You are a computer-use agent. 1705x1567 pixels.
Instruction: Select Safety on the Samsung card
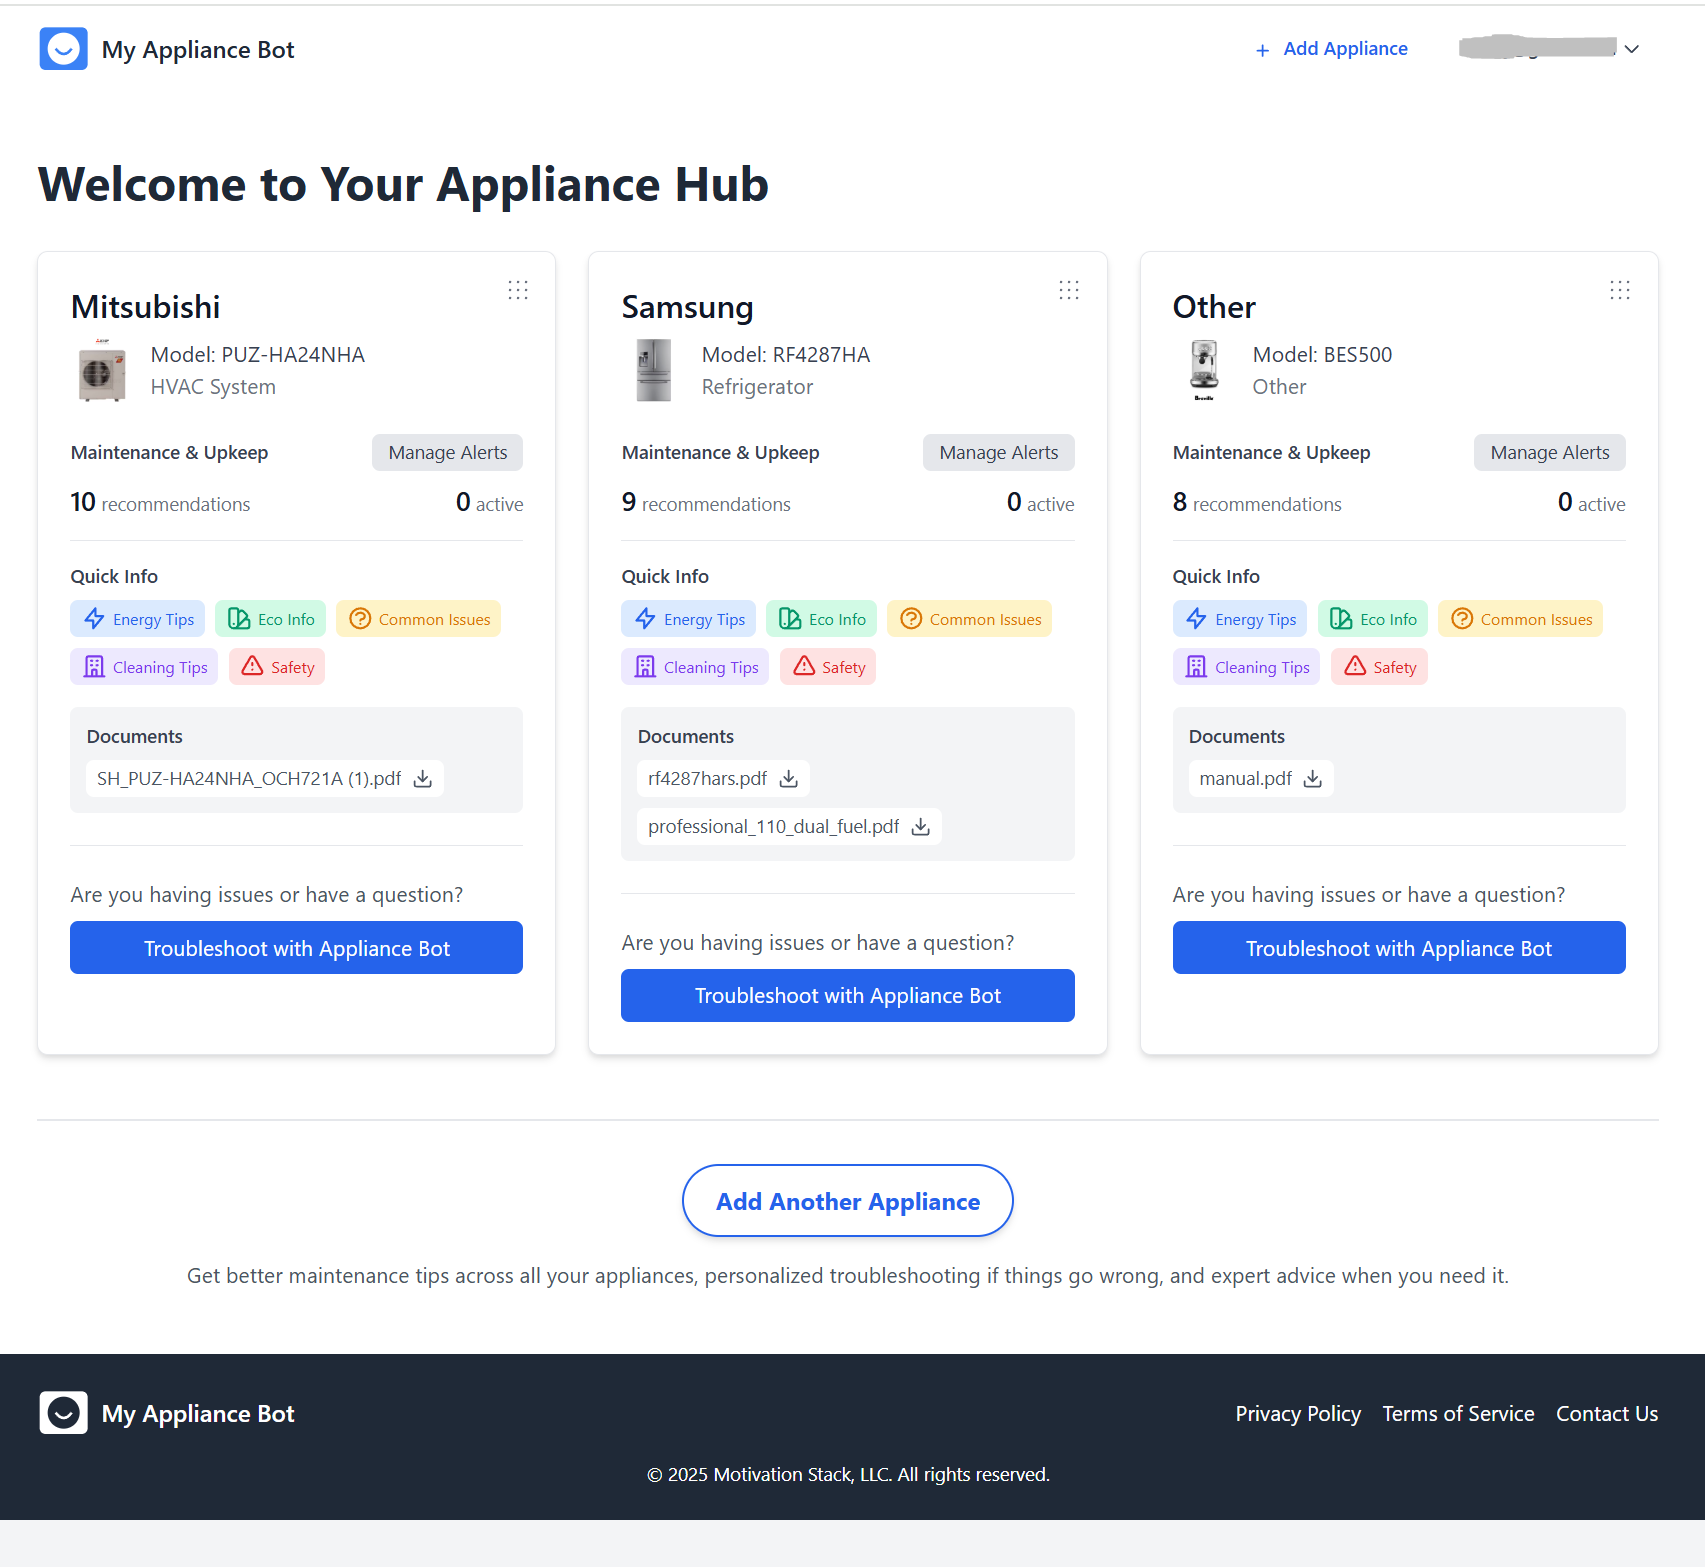click(x=827, y=666)
